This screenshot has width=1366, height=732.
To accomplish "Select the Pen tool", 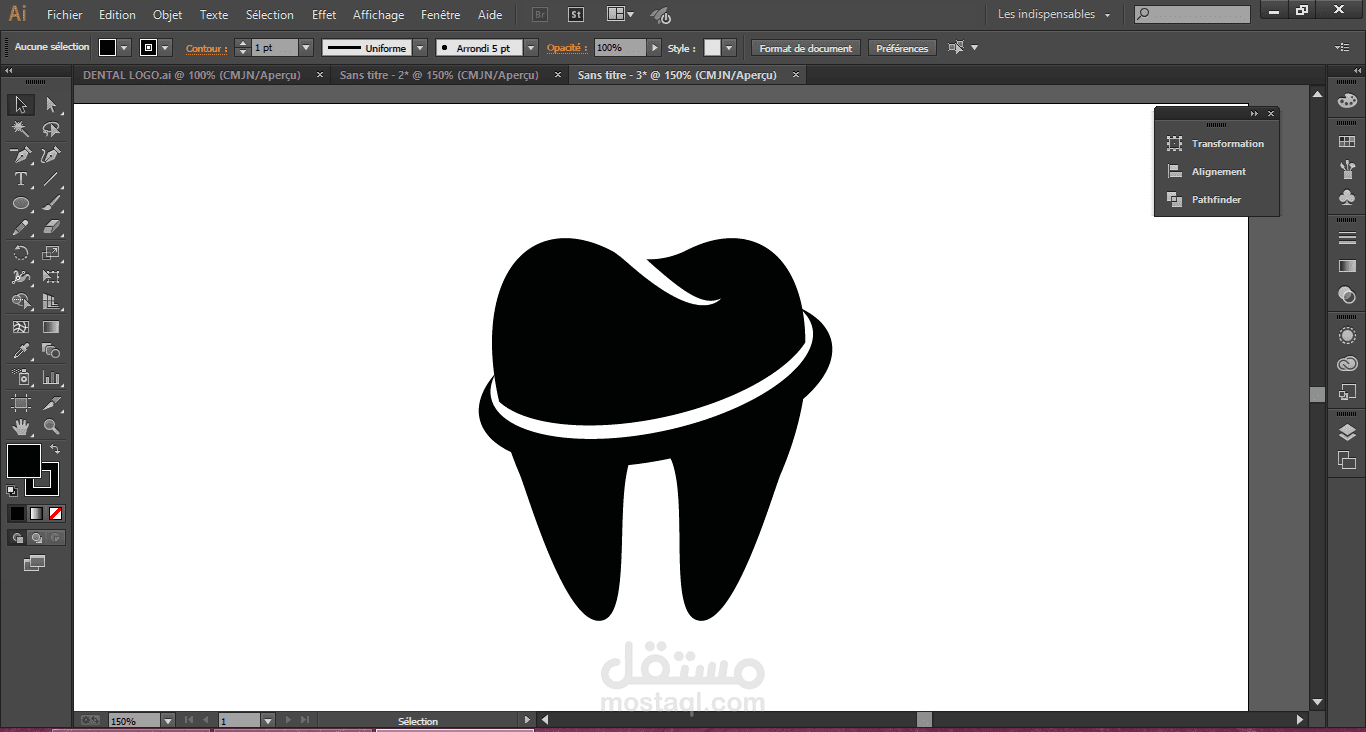I will pyautogui.click(x=20, y=155).
